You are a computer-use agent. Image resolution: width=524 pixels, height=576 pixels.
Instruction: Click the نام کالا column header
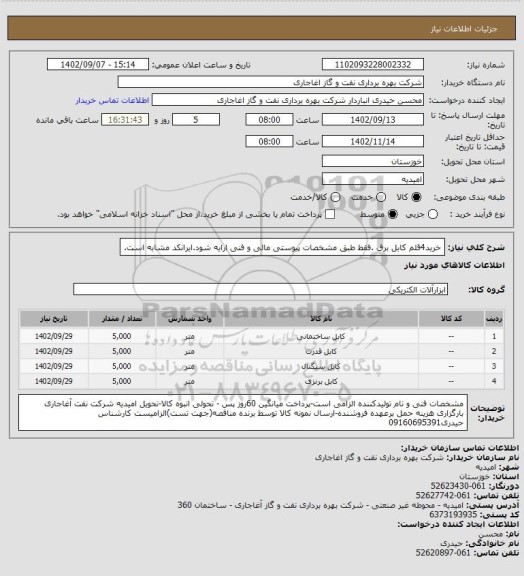point(321,319)
